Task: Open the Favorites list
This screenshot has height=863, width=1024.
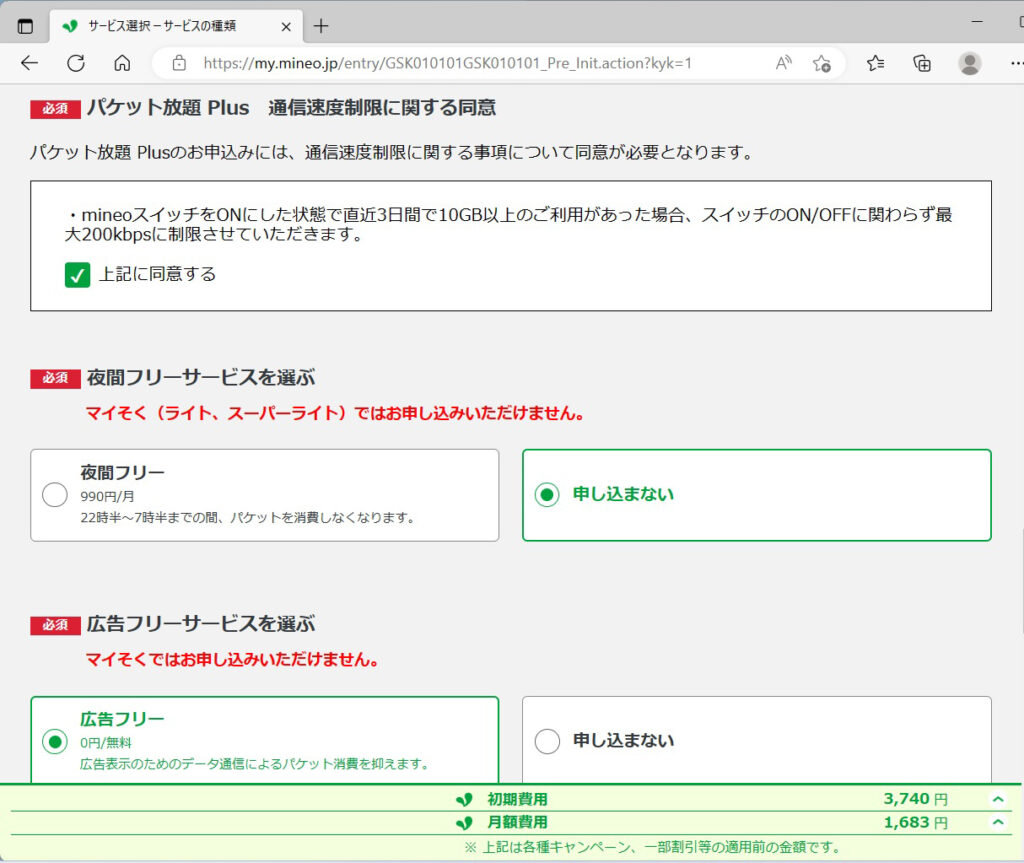Action: coord(875,63)
